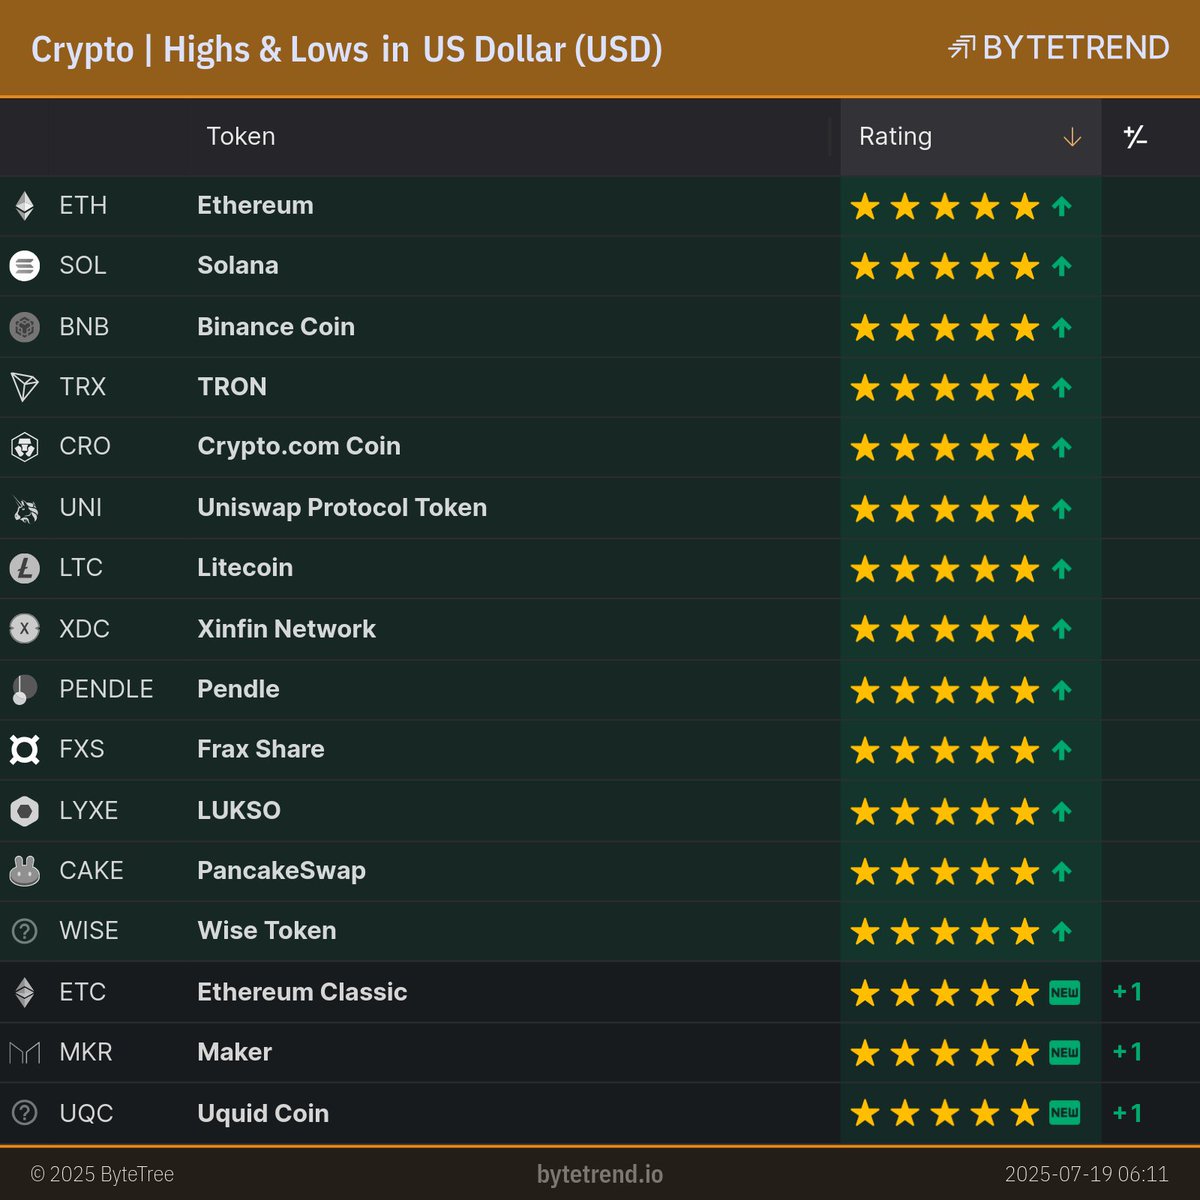This screenshot has height=1200, width=1200.
Task: Click the Ethereum diamond logo icon
Action: [x=24, y=206]
